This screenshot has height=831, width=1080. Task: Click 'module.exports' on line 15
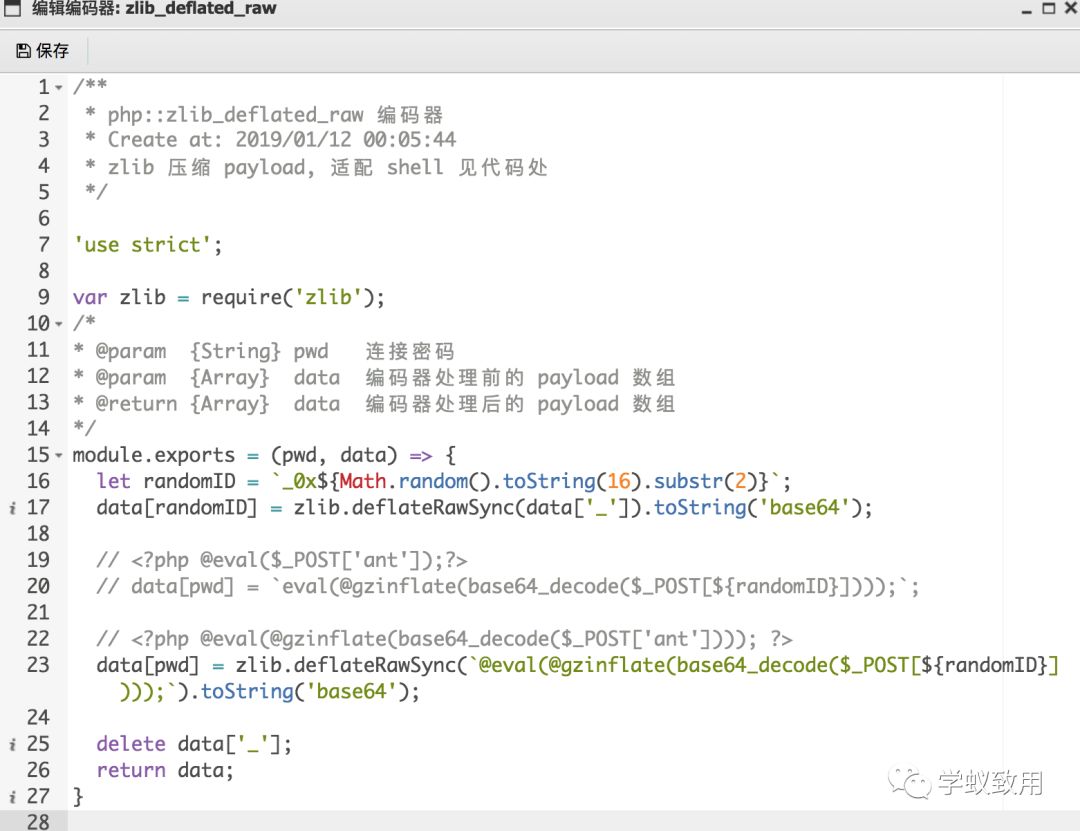(154, 455)
